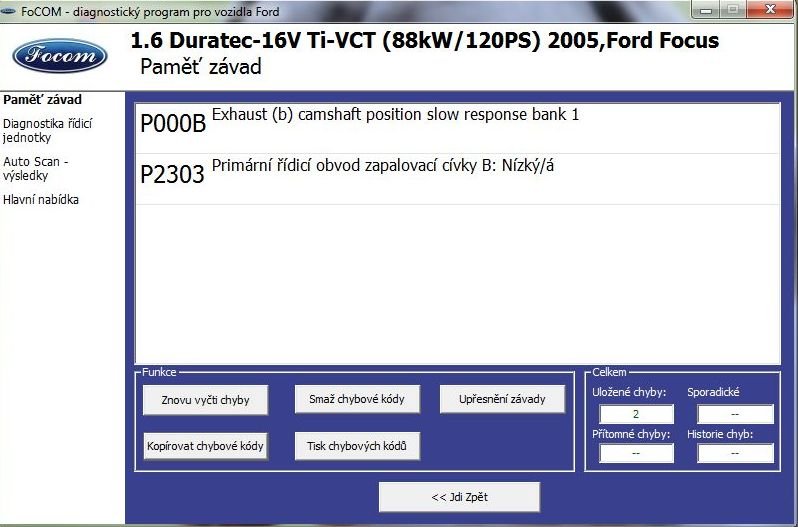Return to Hlavní nabídka from the sidebar

41,200
